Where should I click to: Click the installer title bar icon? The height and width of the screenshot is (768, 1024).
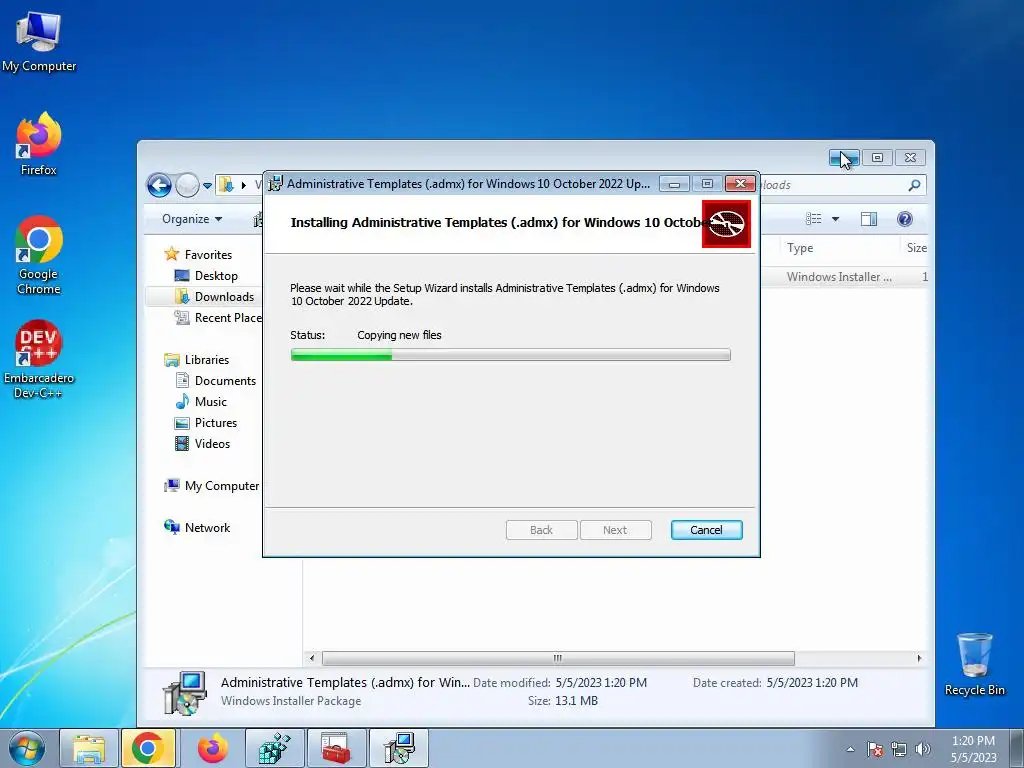click(x=276, y=184)
